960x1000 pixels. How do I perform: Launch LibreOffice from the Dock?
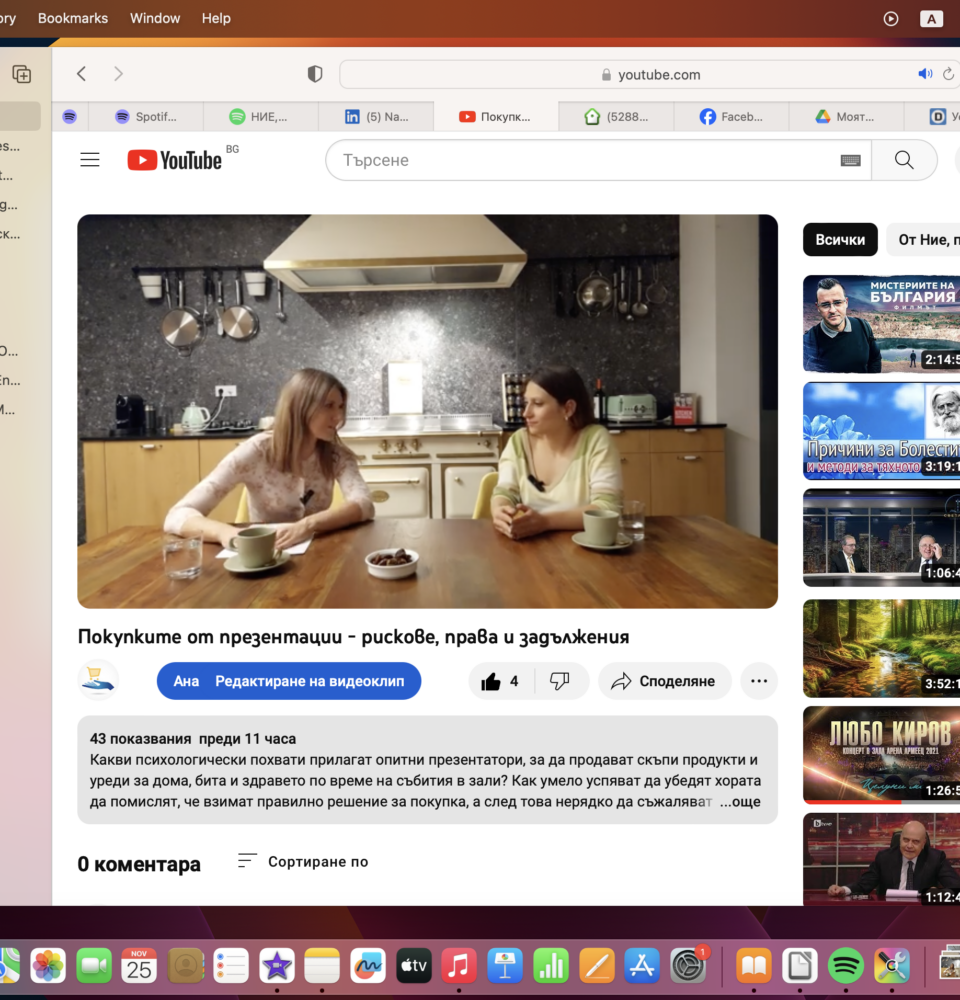coord(800,966)
